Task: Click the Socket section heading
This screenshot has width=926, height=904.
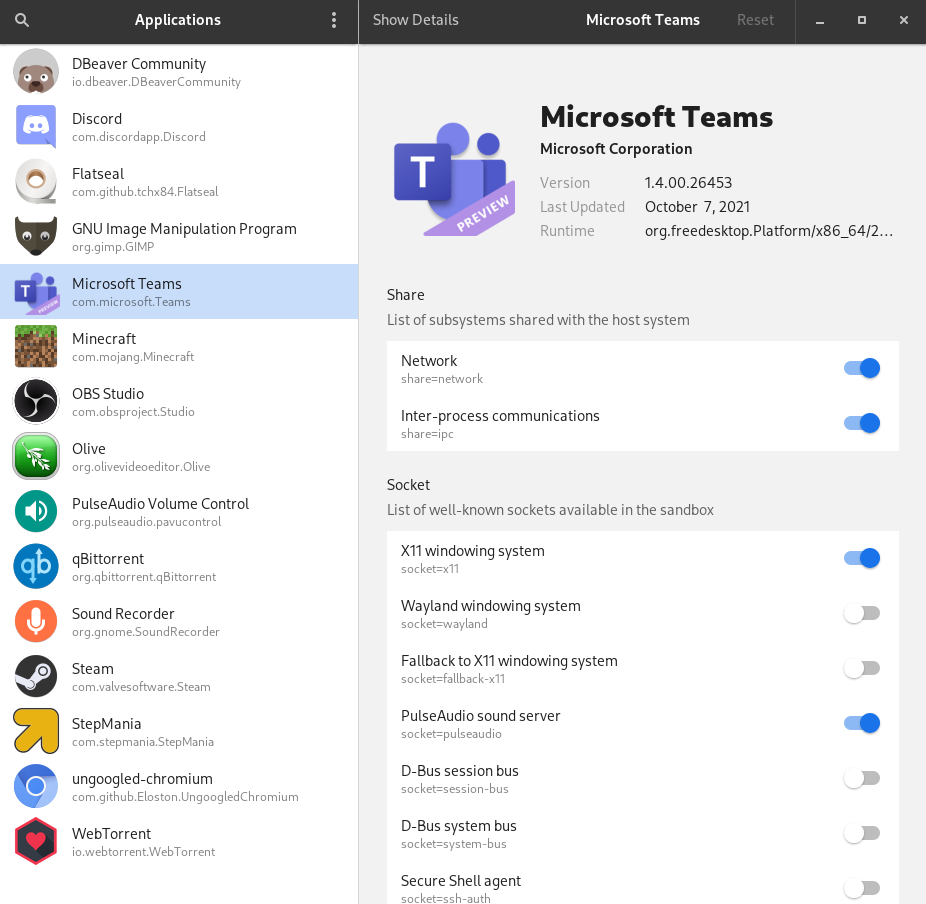Action: [408, 485]
